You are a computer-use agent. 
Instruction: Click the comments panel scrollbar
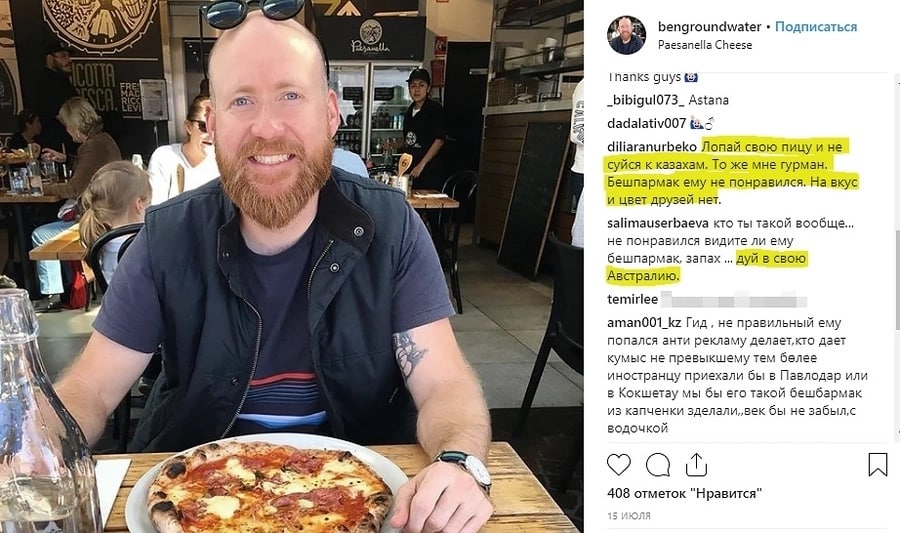coord(897,279)
